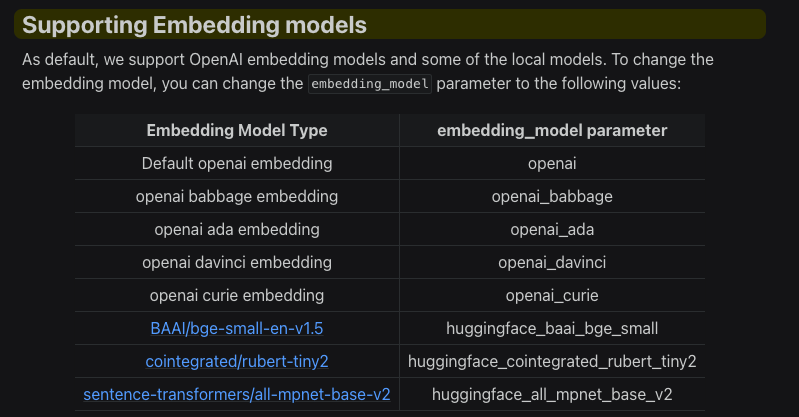Click the openai babbage embedding cell
Viewport: 799px width, 417px height.
pyautogui.click(x=237, y=196)
